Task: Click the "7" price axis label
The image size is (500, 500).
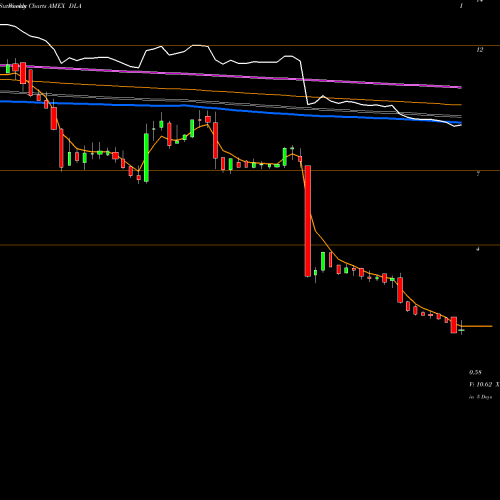Action: (478, 174)
